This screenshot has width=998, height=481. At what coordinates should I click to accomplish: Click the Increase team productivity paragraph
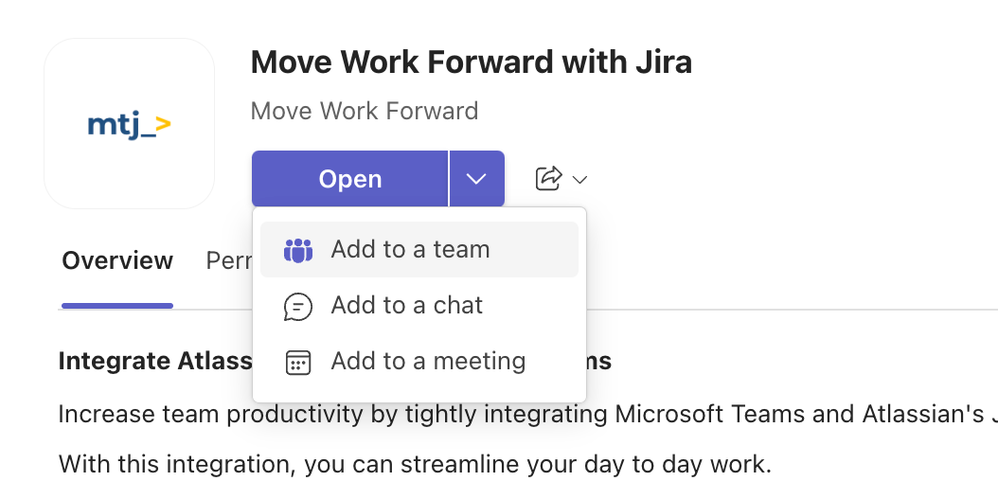[x=528, y=414]
